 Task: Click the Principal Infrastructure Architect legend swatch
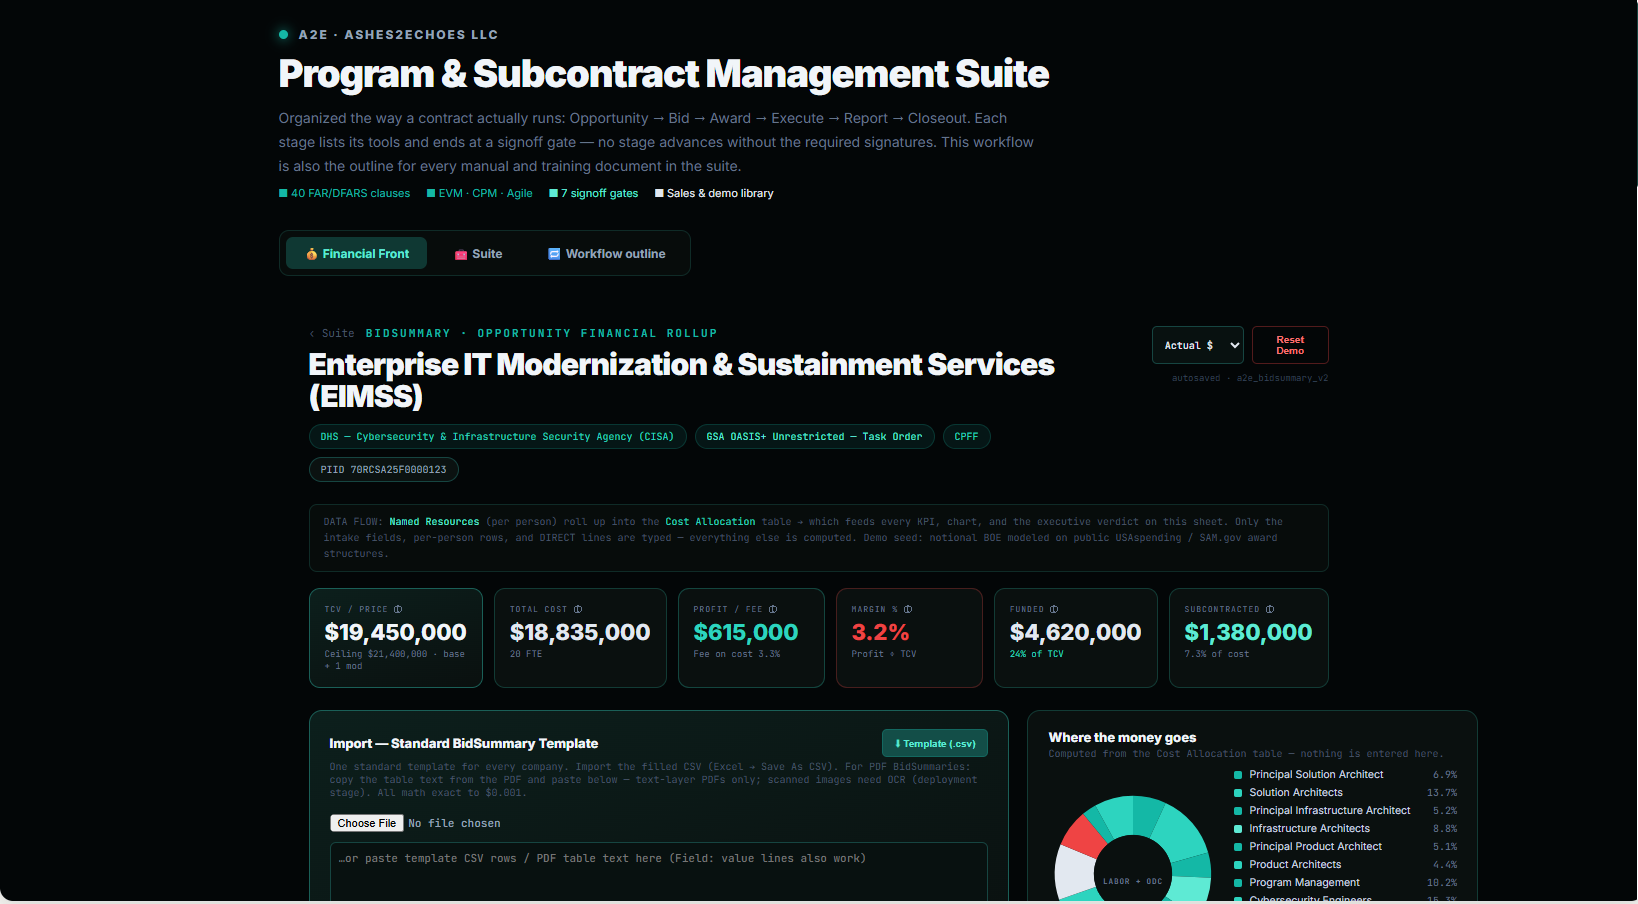[1238, 811]
